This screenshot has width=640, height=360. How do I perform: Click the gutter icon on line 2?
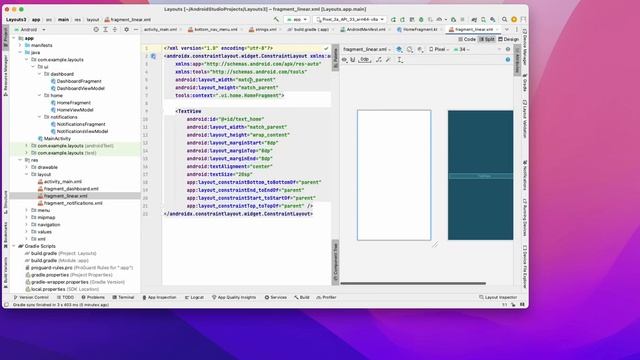point(153,56)
